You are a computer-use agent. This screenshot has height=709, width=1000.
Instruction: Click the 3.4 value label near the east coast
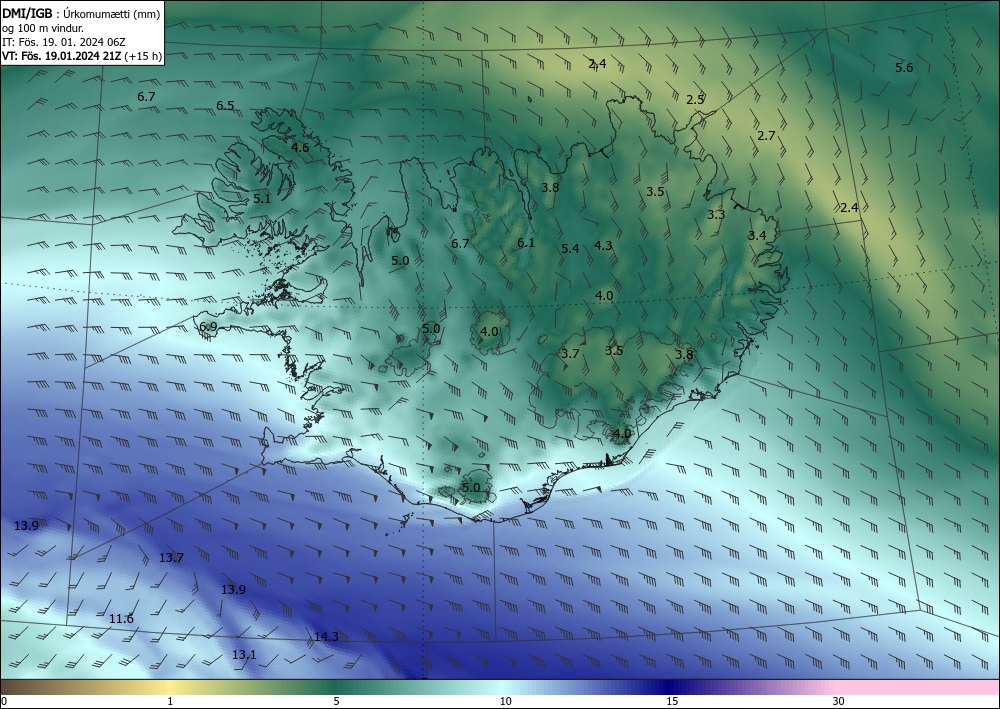(x=757, y=236)
